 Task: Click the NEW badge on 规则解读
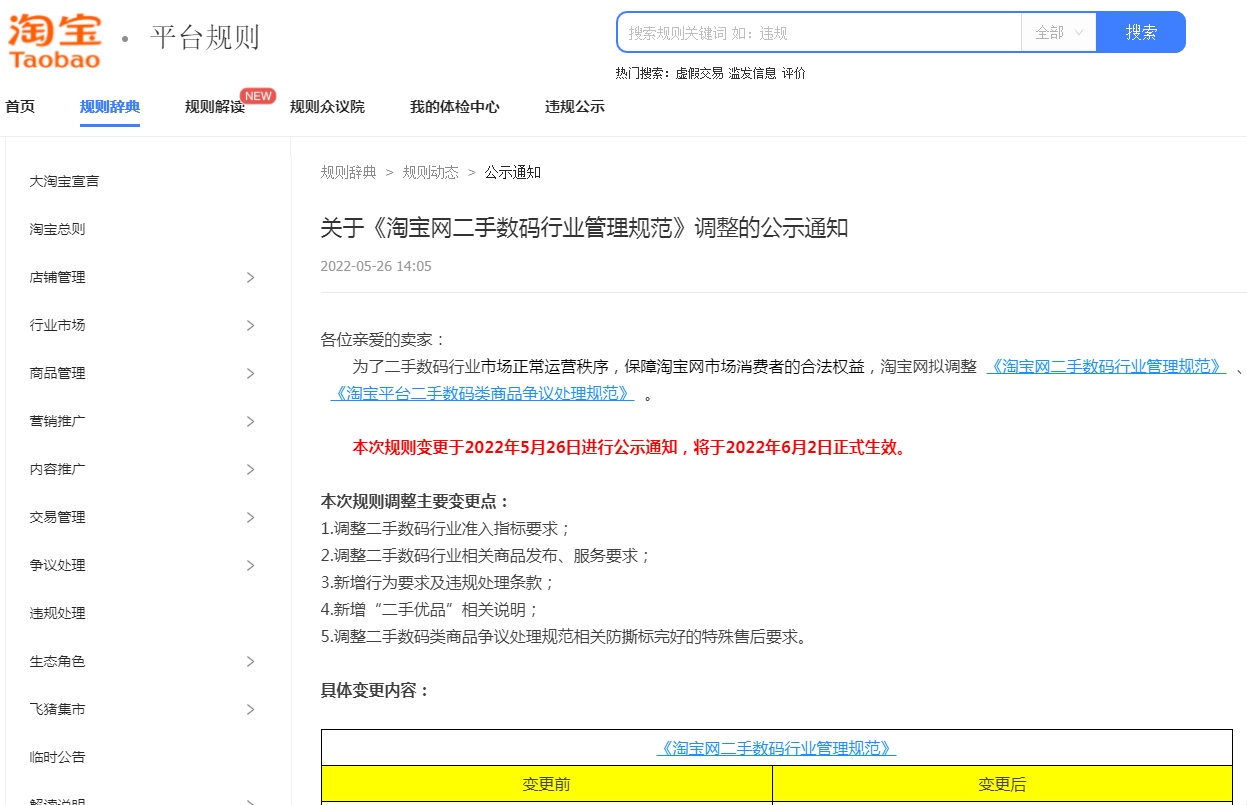(x=258, y=96)
